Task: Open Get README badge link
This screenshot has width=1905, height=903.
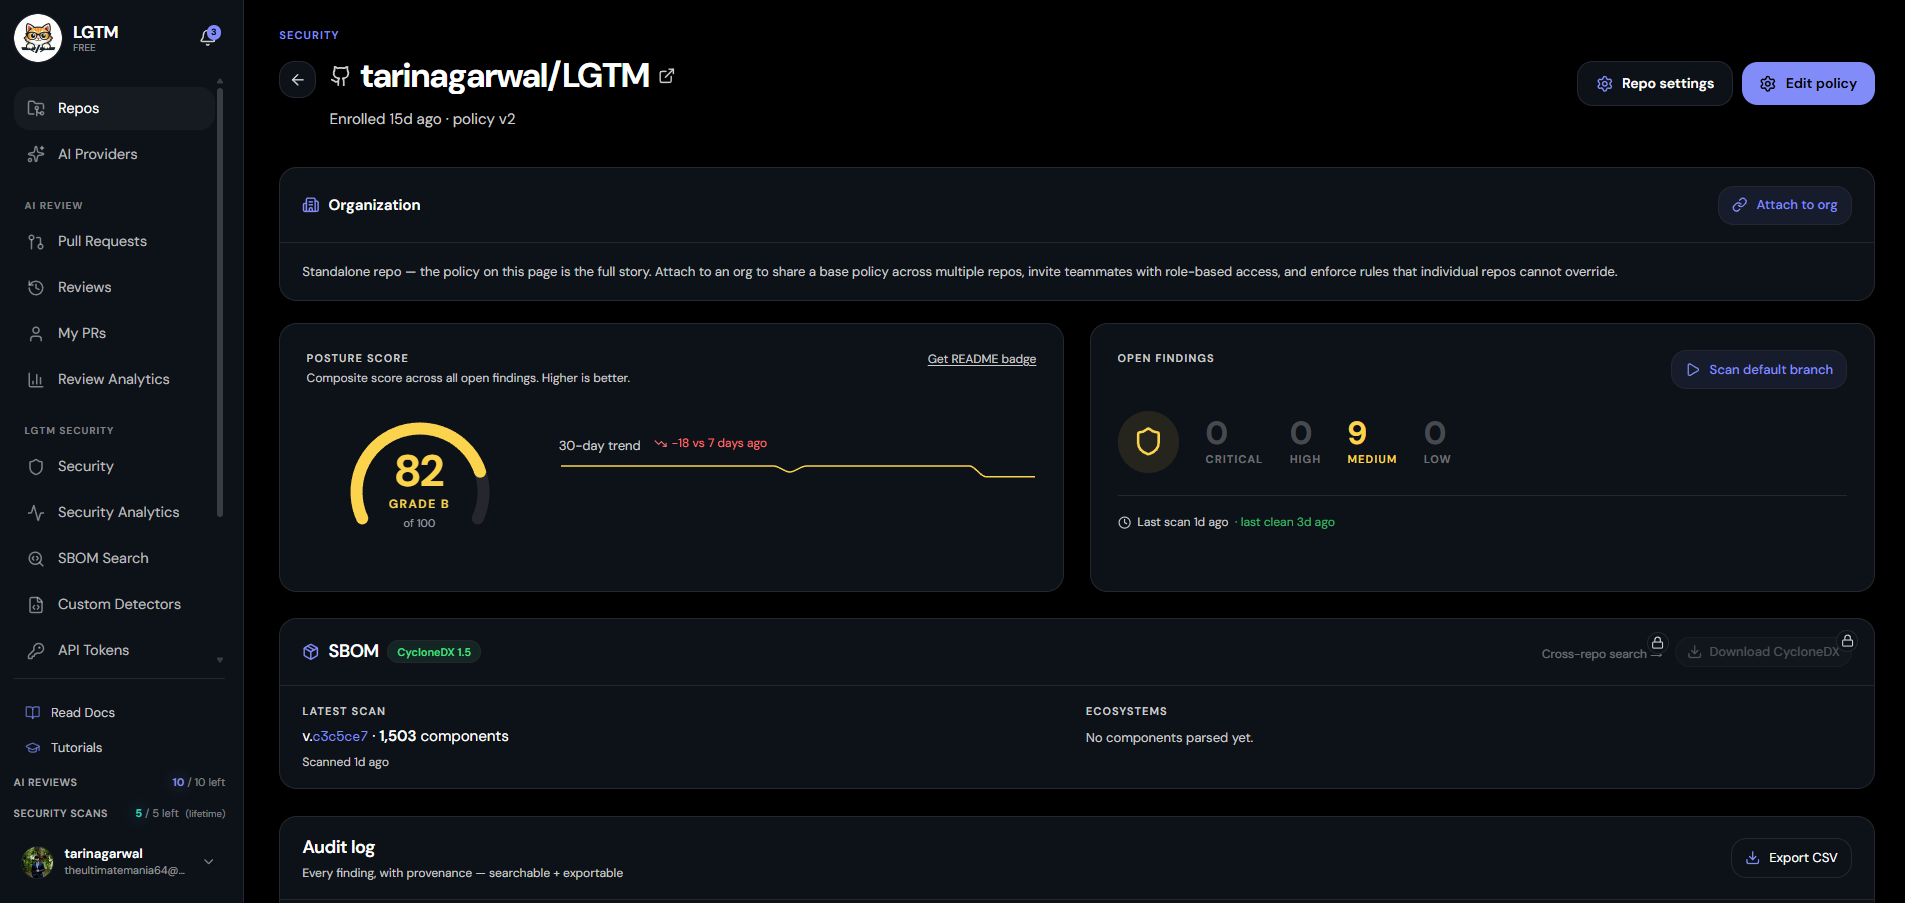Action: point(982,359)
